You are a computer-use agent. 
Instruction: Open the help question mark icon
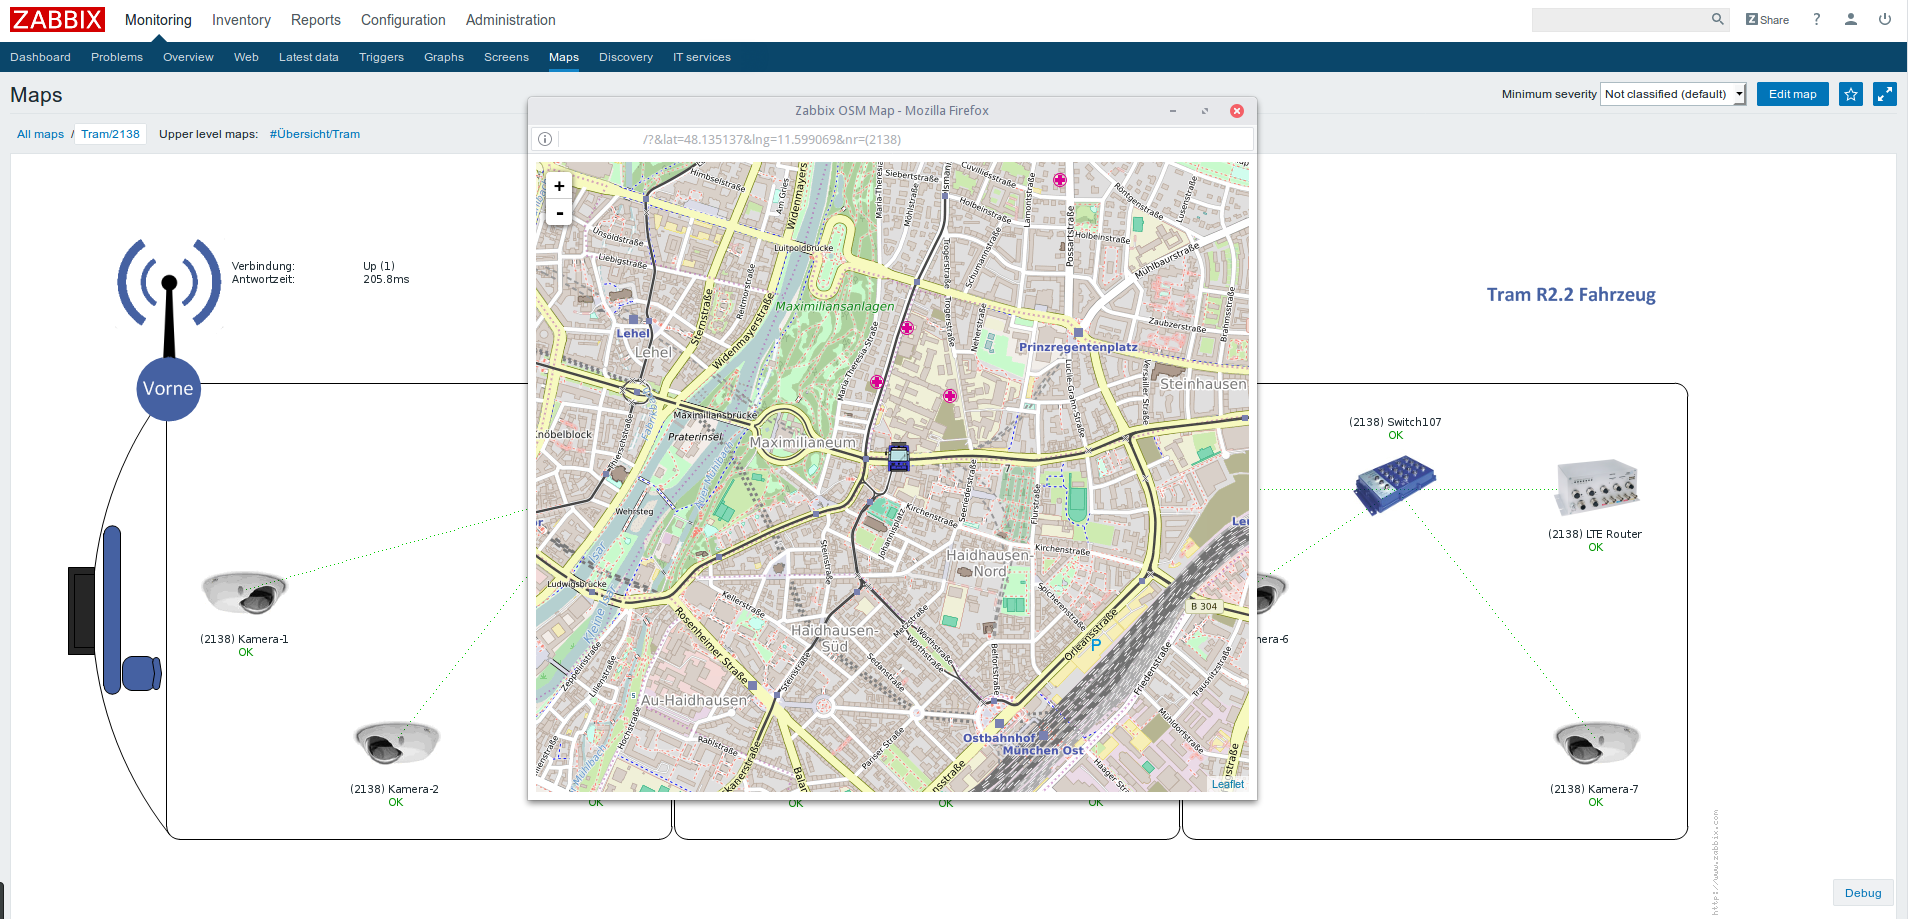click(1816, 19)
